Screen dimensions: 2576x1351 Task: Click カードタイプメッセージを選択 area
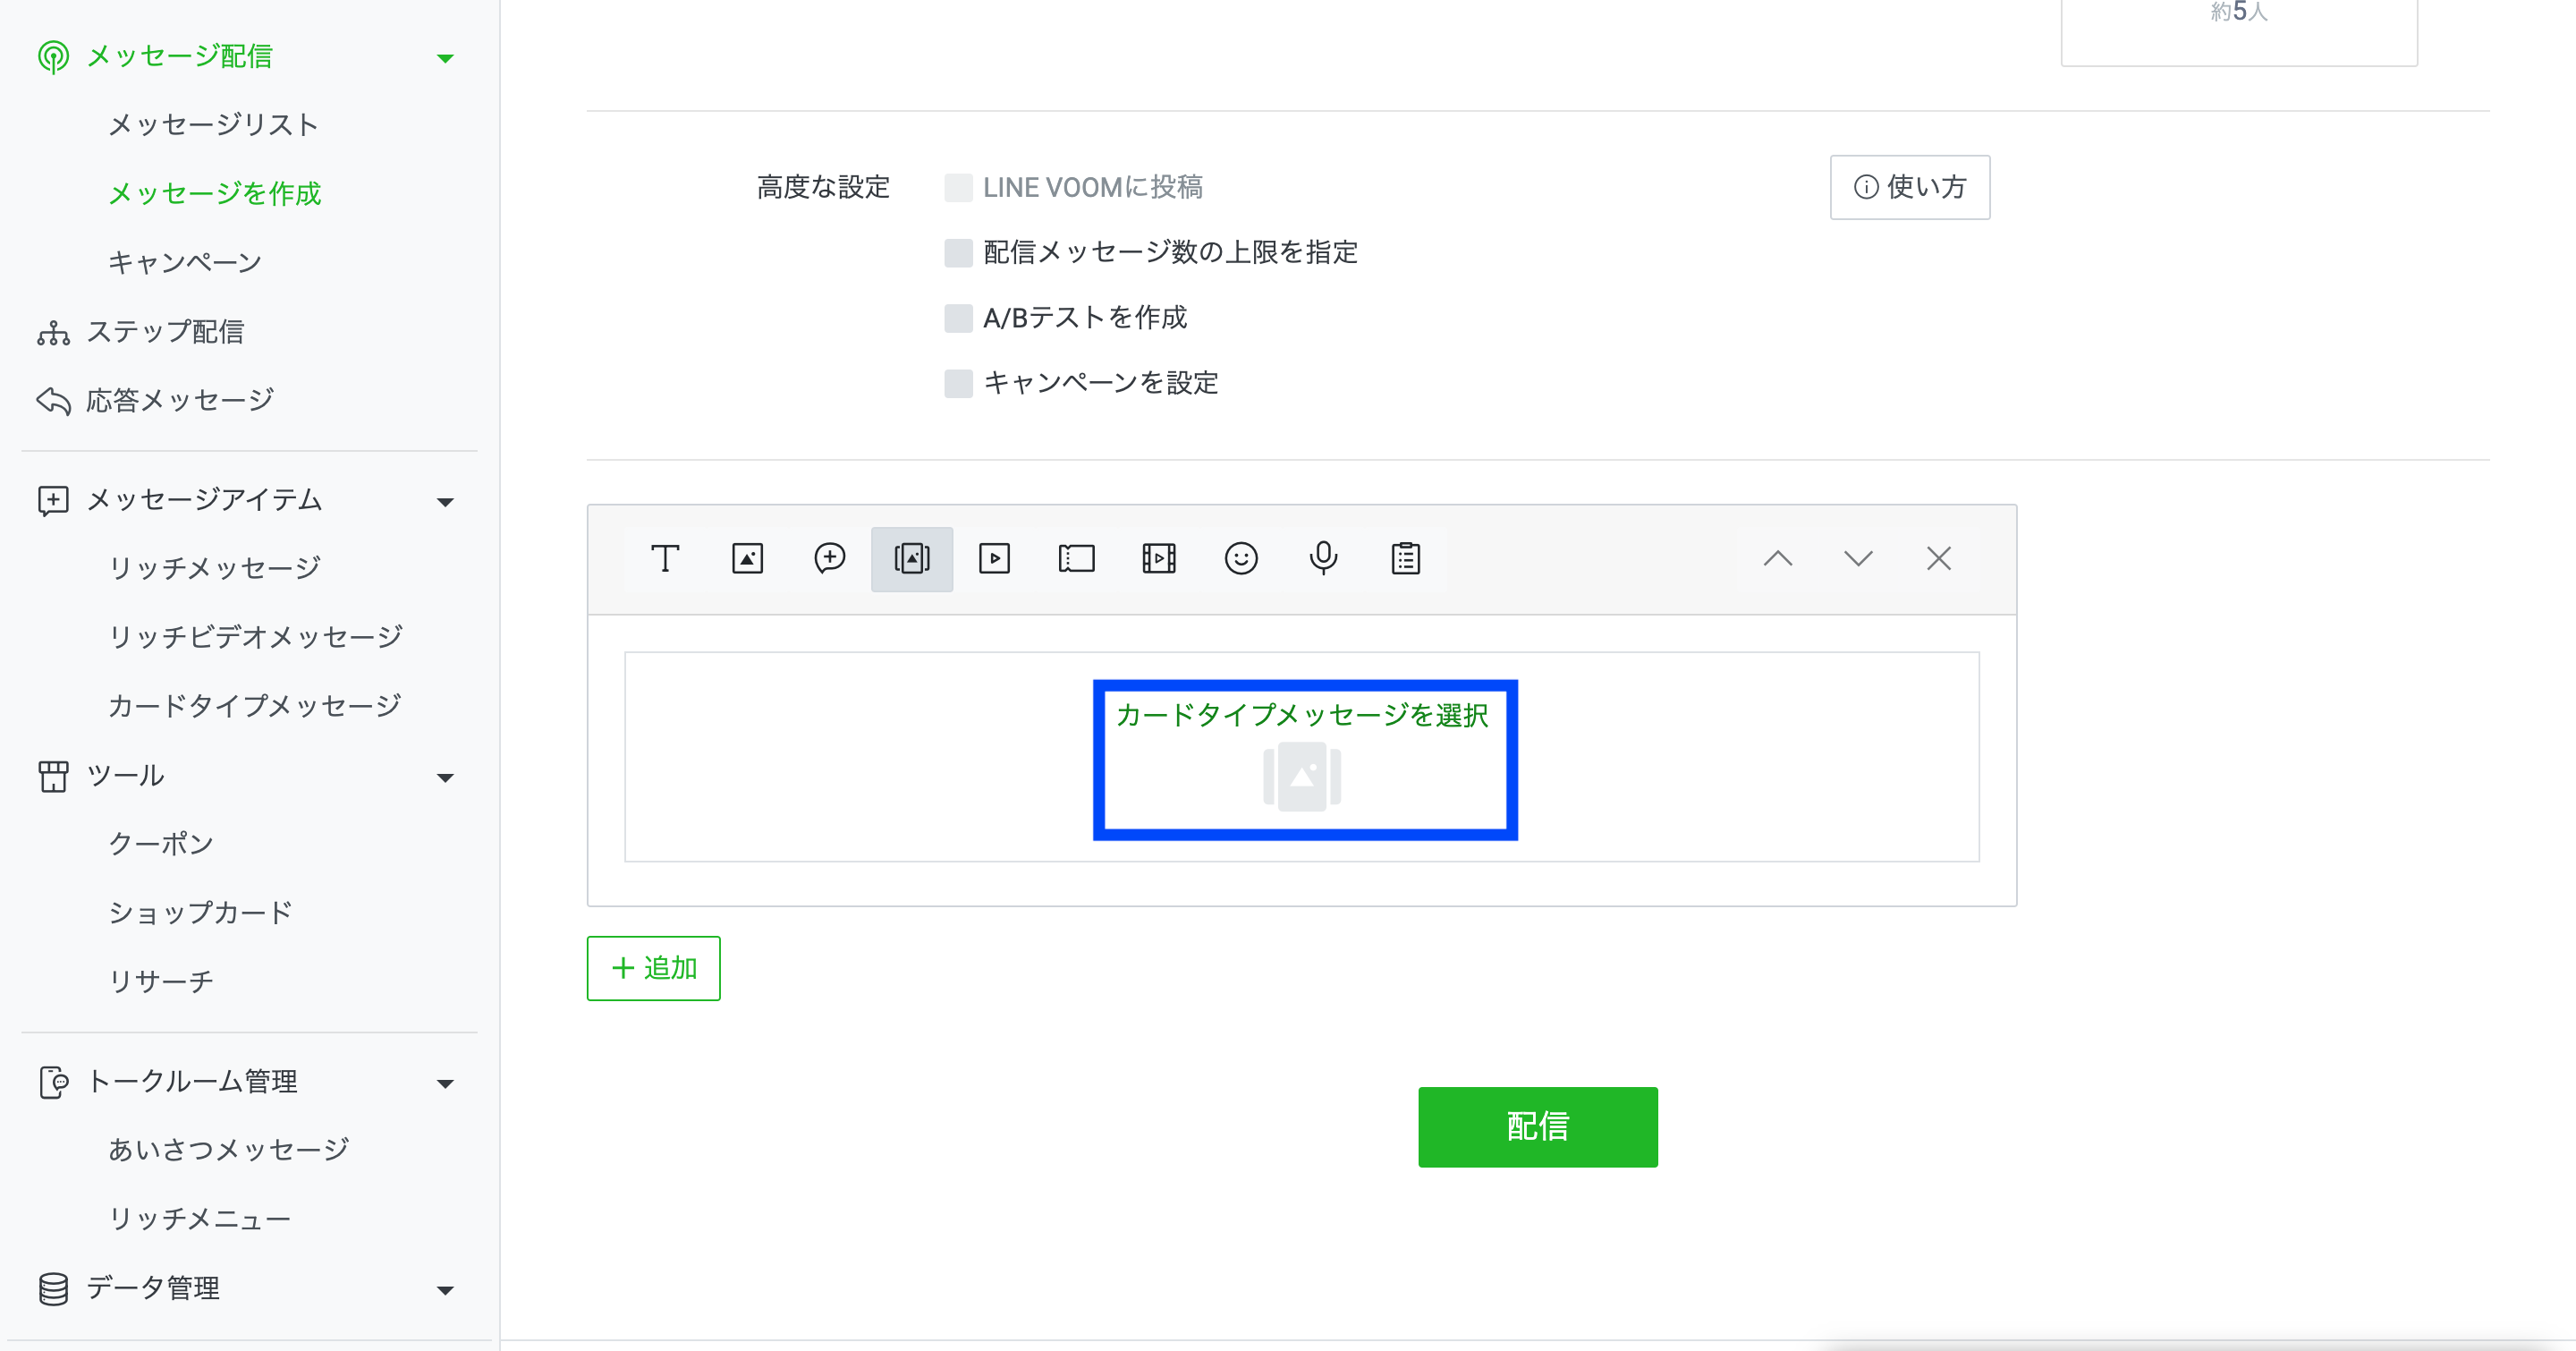pyautogui.click(x=1303, y=758)
